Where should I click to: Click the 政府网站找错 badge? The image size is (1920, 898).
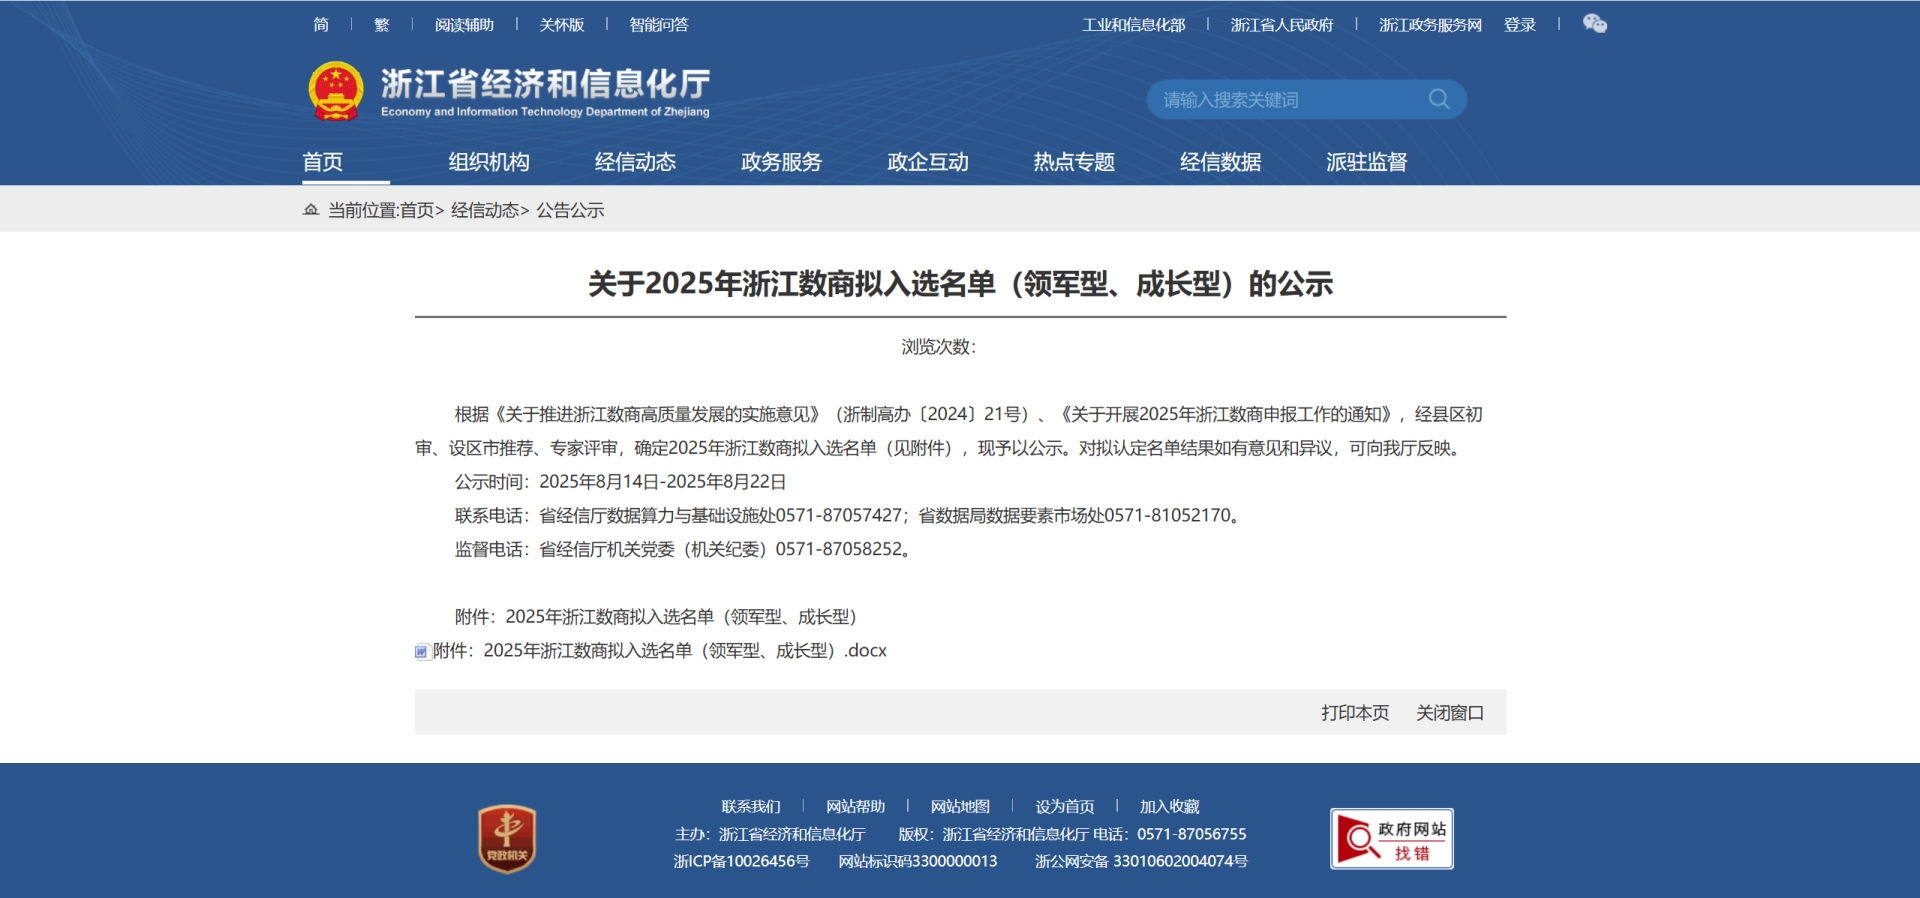click(1391, 839)
